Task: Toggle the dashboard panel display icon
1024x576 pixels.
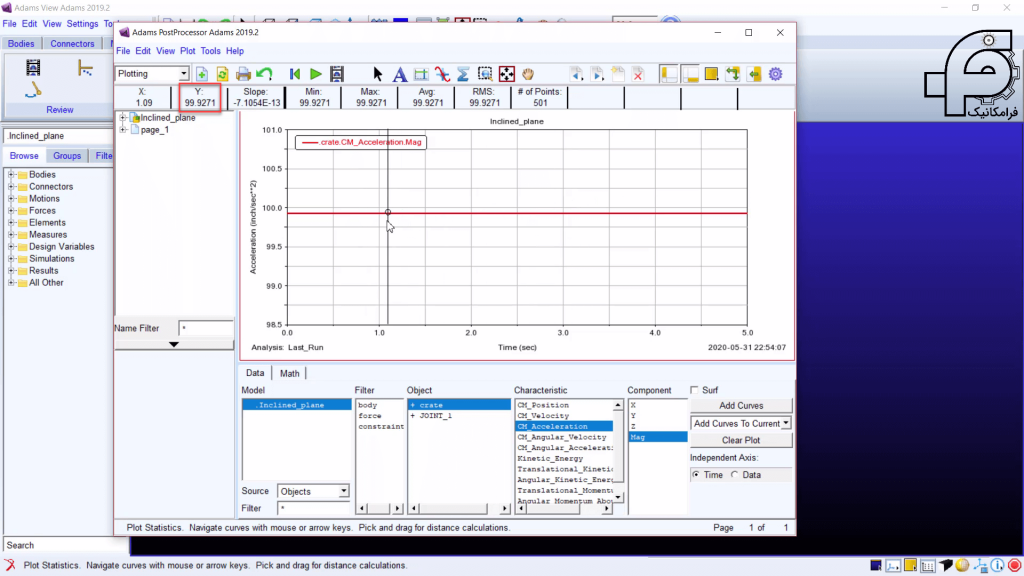Action: point(690,74)
